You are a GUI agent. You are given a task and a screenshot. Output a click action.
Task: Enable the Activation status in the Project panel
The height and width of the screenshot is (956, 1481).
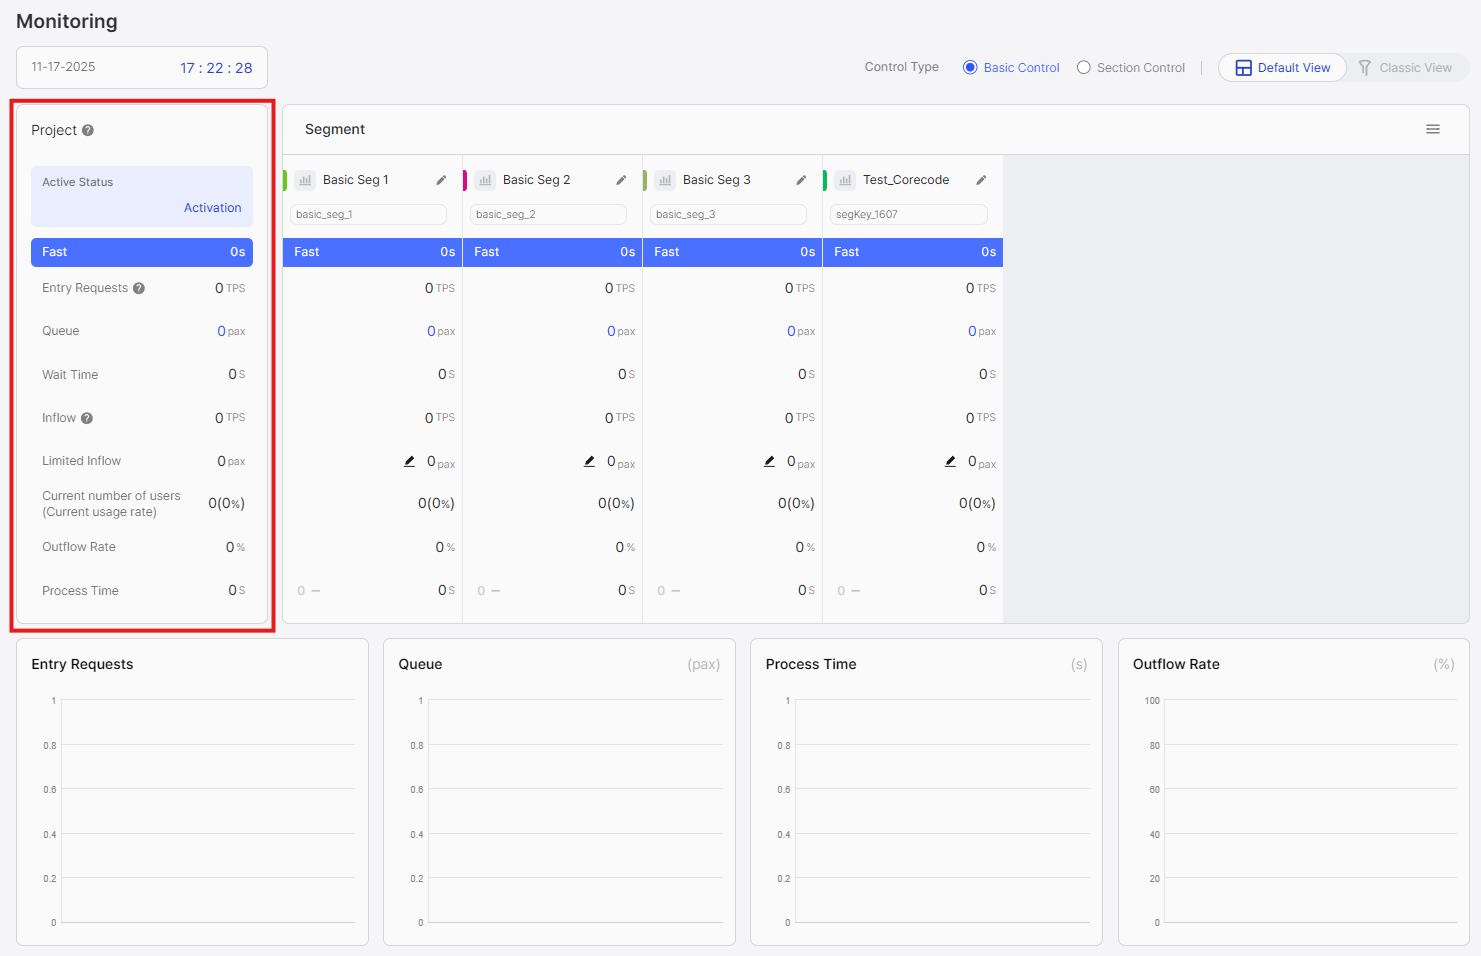click(x=212, y=207)
